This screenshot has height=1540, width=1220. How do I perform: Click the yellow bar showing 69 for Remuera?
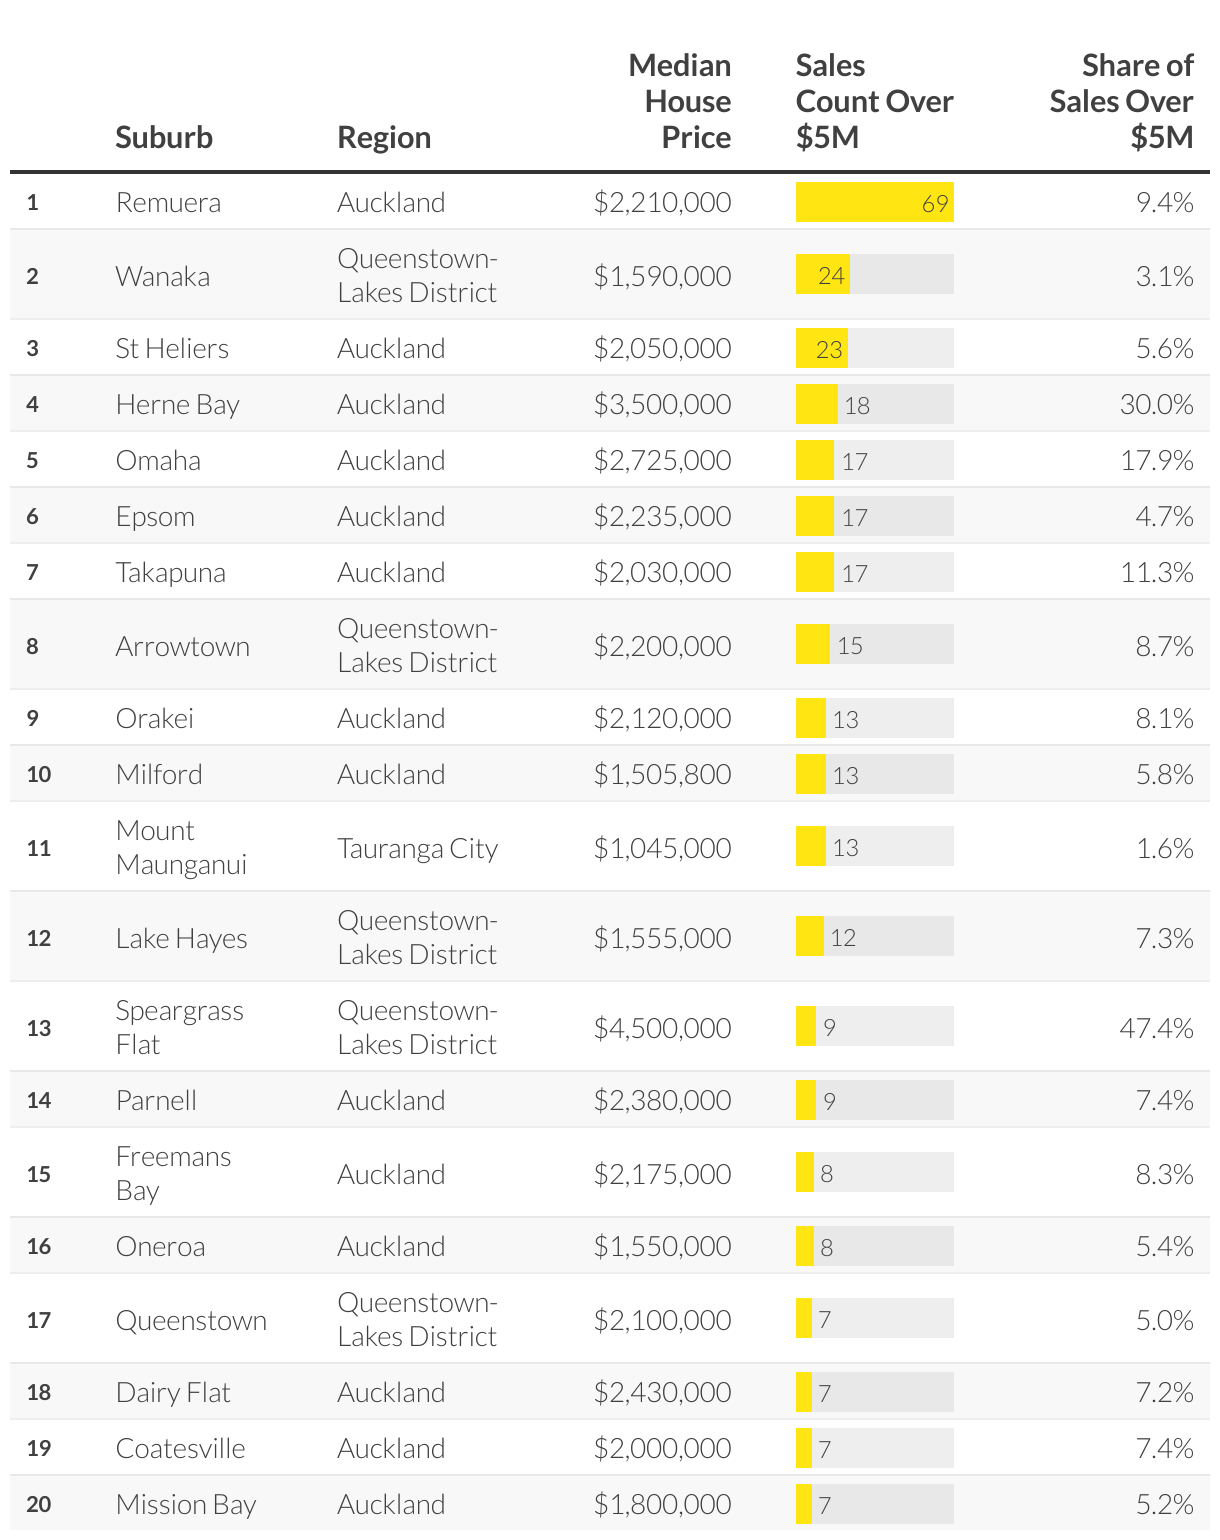[x=873, y=202]
